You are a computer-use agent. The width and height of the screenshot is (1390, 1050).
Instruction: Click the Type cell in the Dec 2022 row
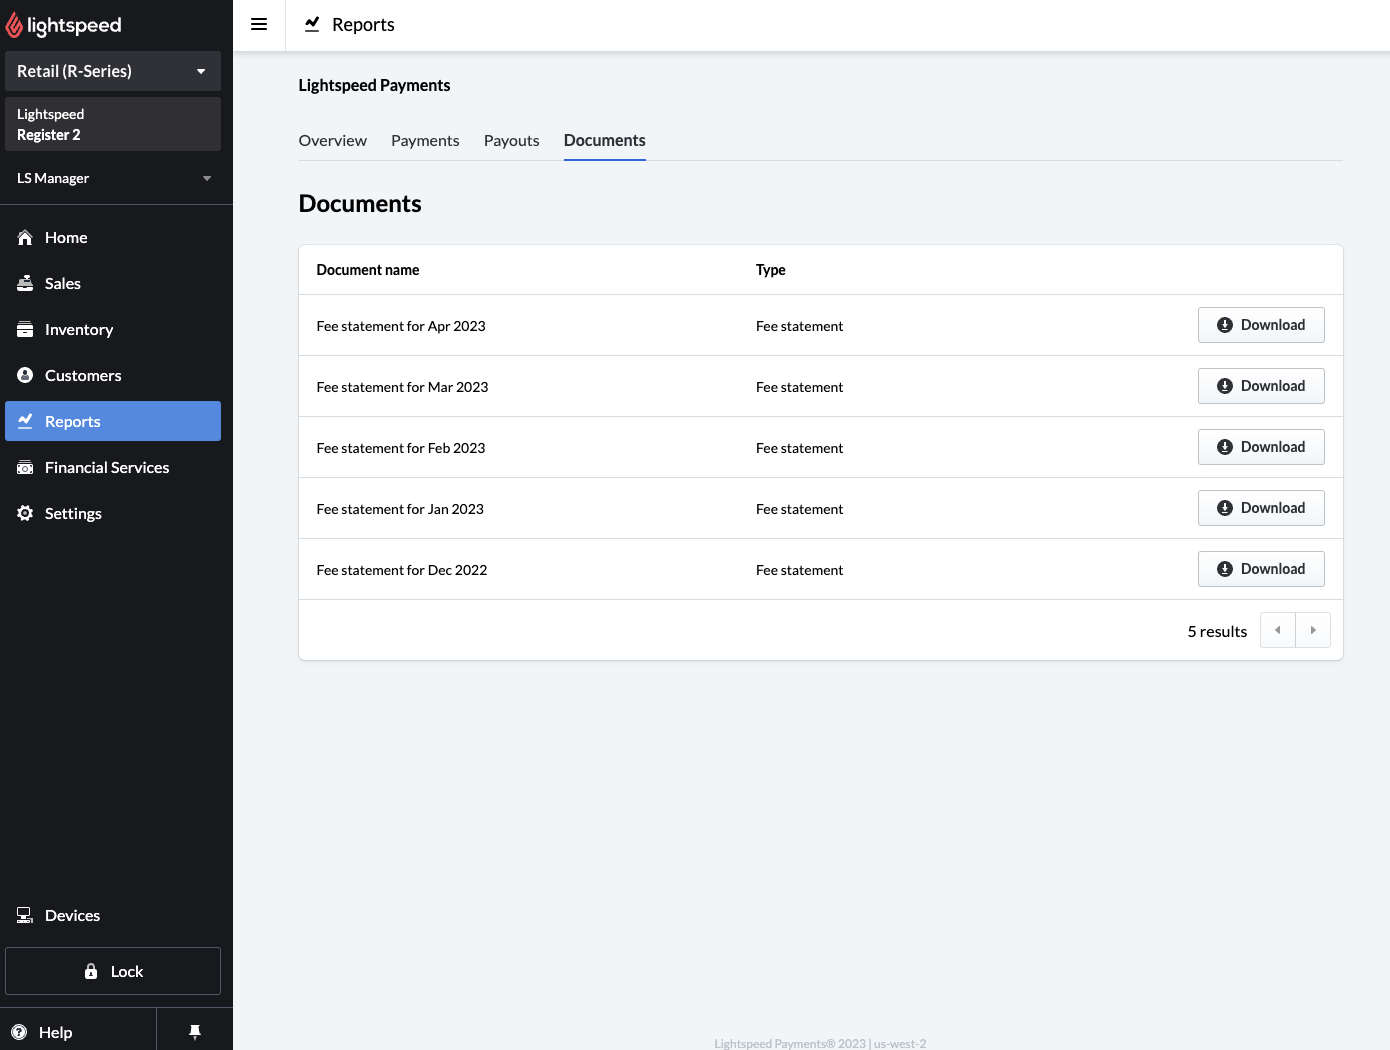click(799, 570)
